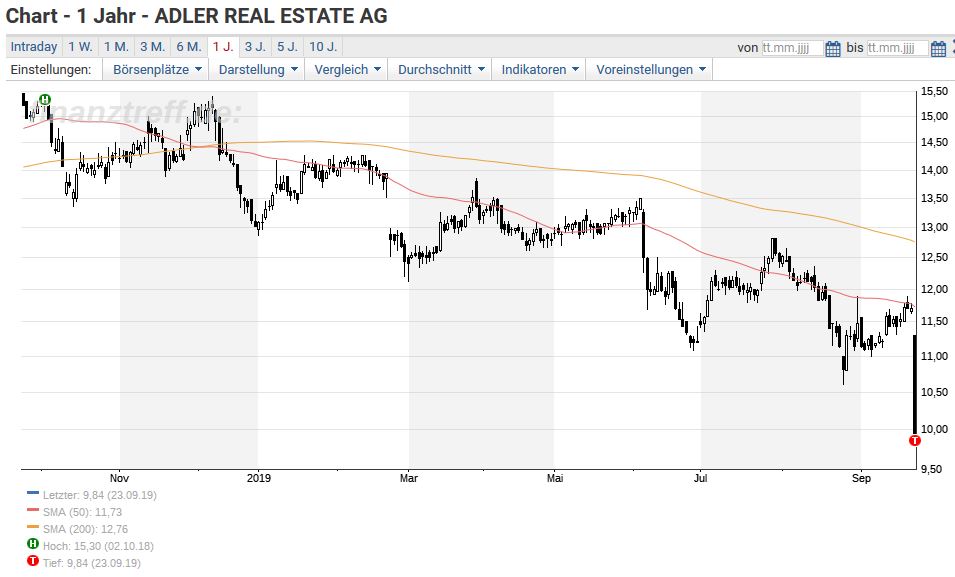The width and height of the screenshot is (955, 577).
Task: Click the 'Jul' x-axis label
Action: point(700,478)
